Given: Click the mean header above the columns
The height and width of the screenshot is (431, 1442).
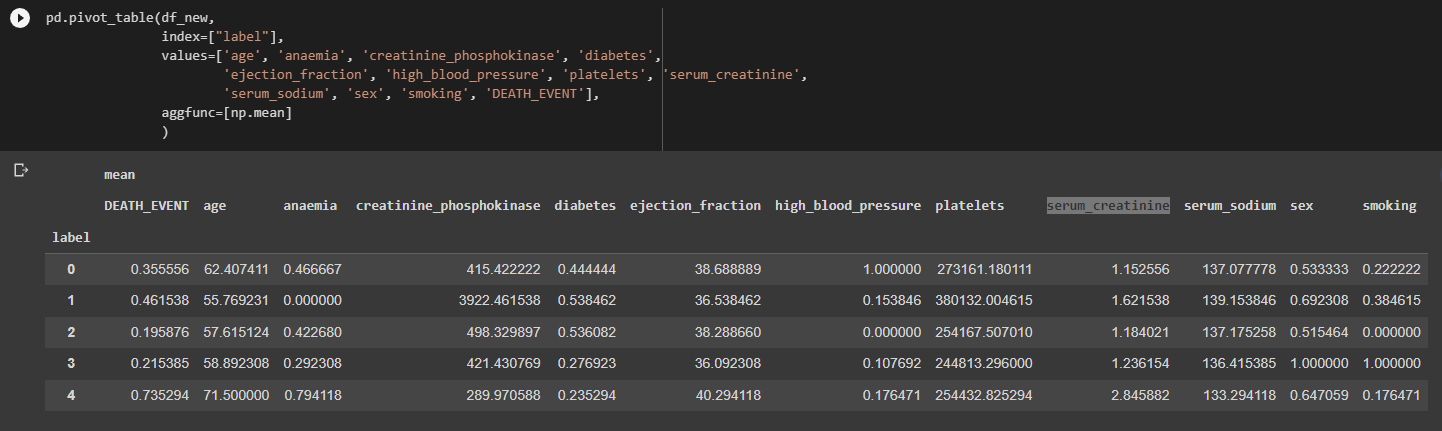Looking at the screenshot, I should click(120, 175).
